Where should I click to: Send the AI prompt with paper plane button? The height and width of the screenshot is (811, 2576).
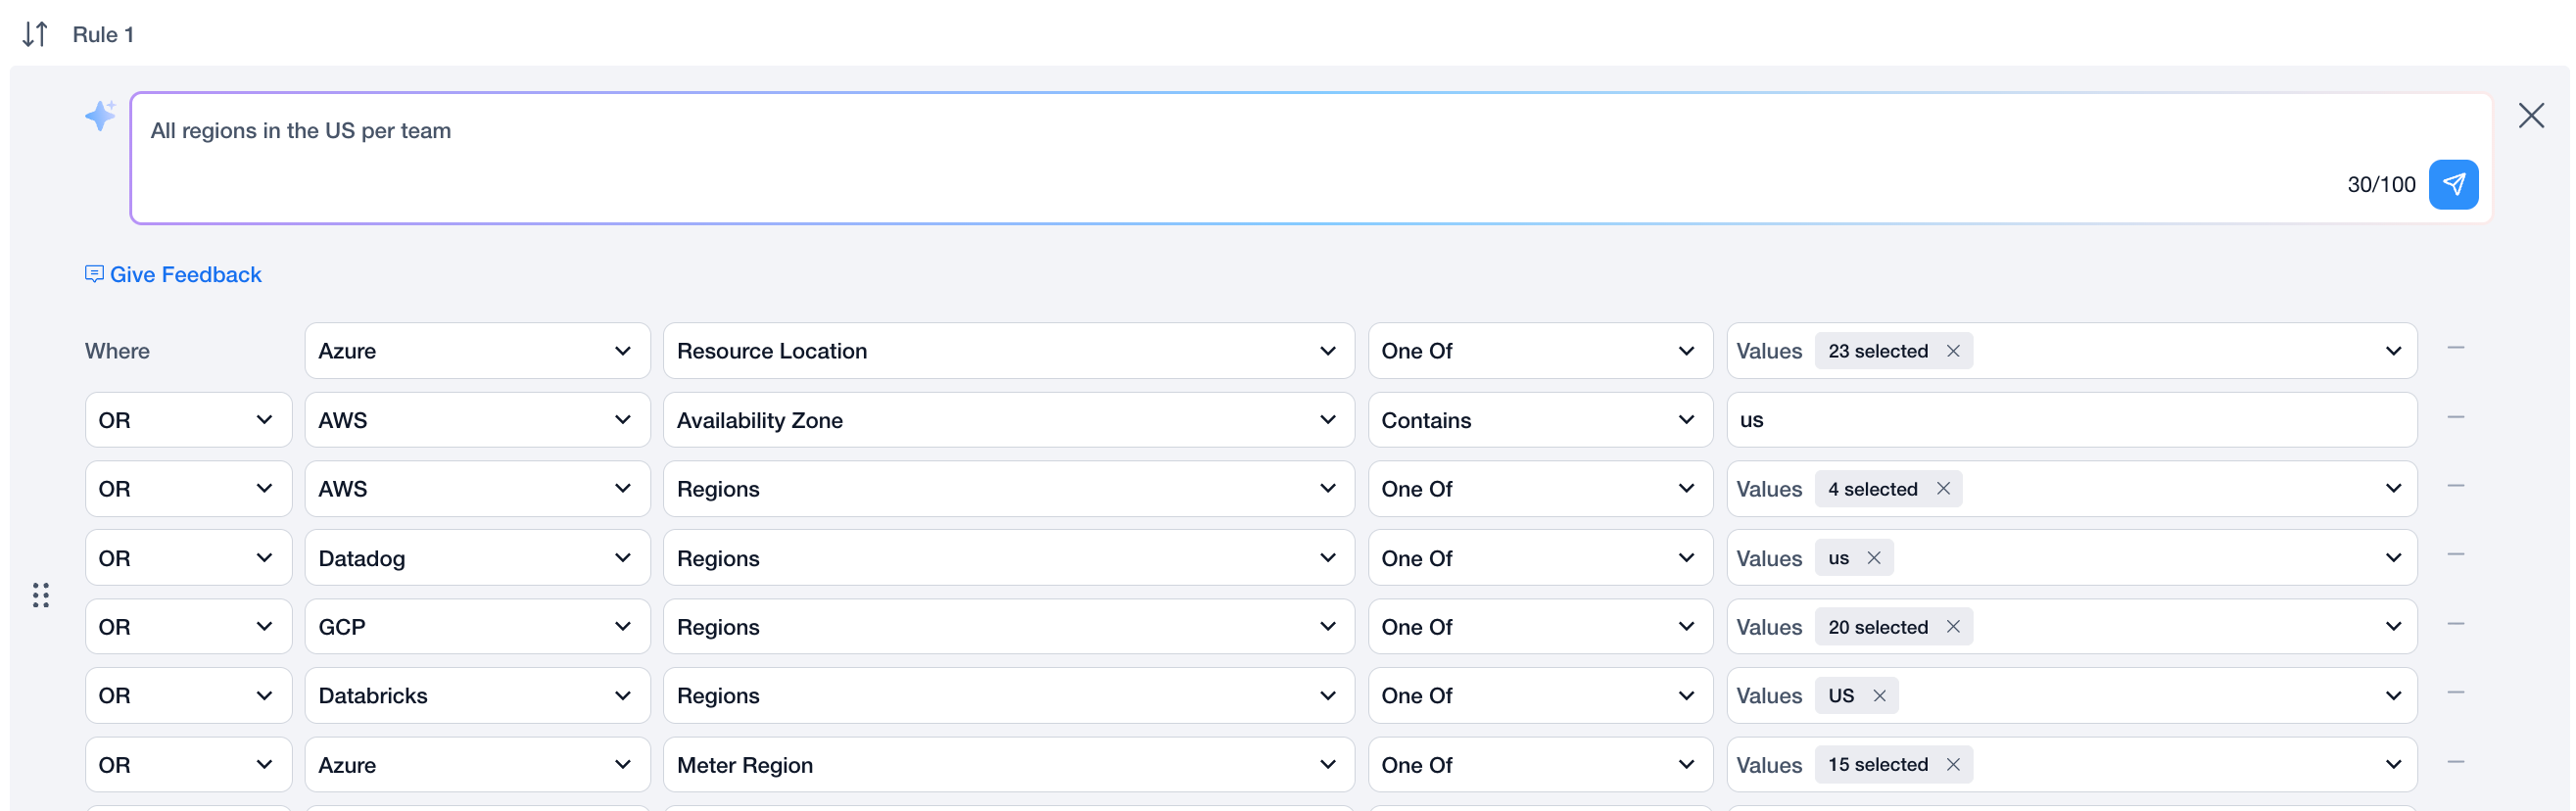pyautogui.click(x=2452, y=184)
